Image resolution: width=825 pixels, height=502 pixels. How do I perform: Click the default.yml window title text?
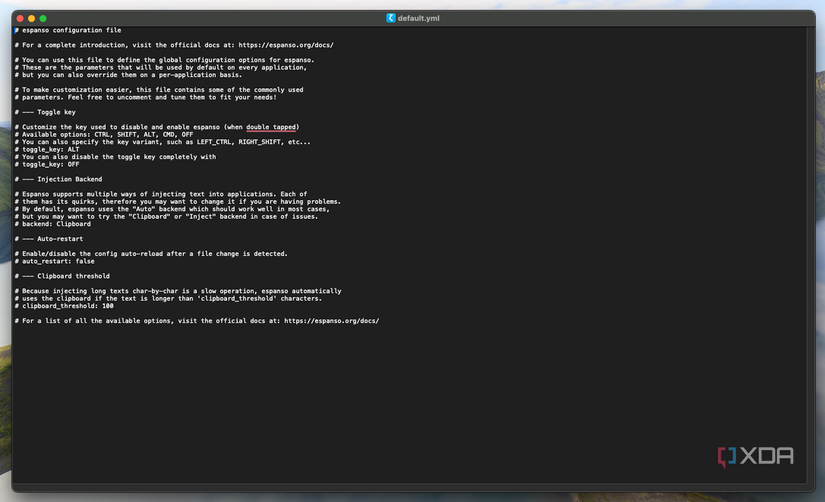click(418, 18)
